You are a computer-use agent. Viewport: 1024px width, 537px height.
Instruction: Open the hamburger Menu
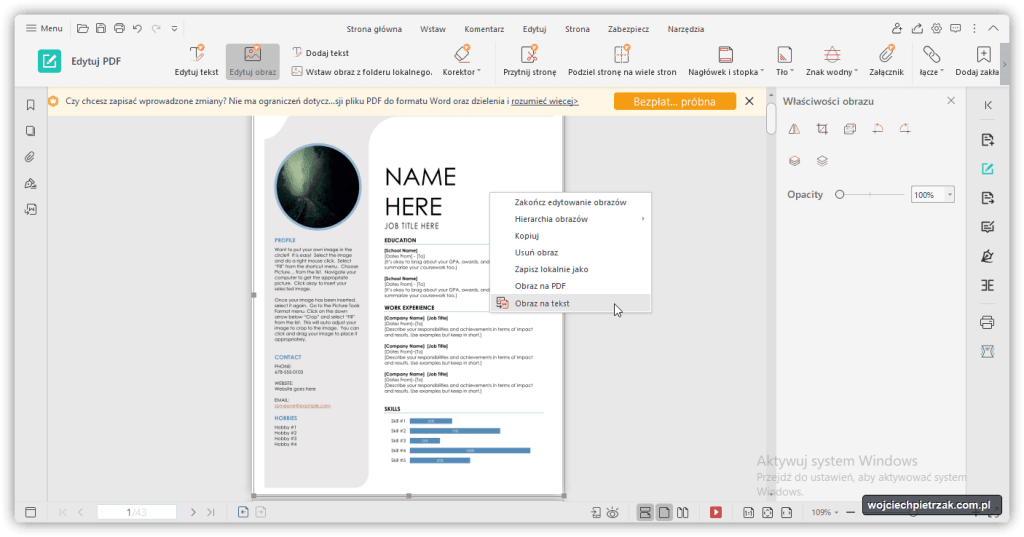tap(44, 28)
